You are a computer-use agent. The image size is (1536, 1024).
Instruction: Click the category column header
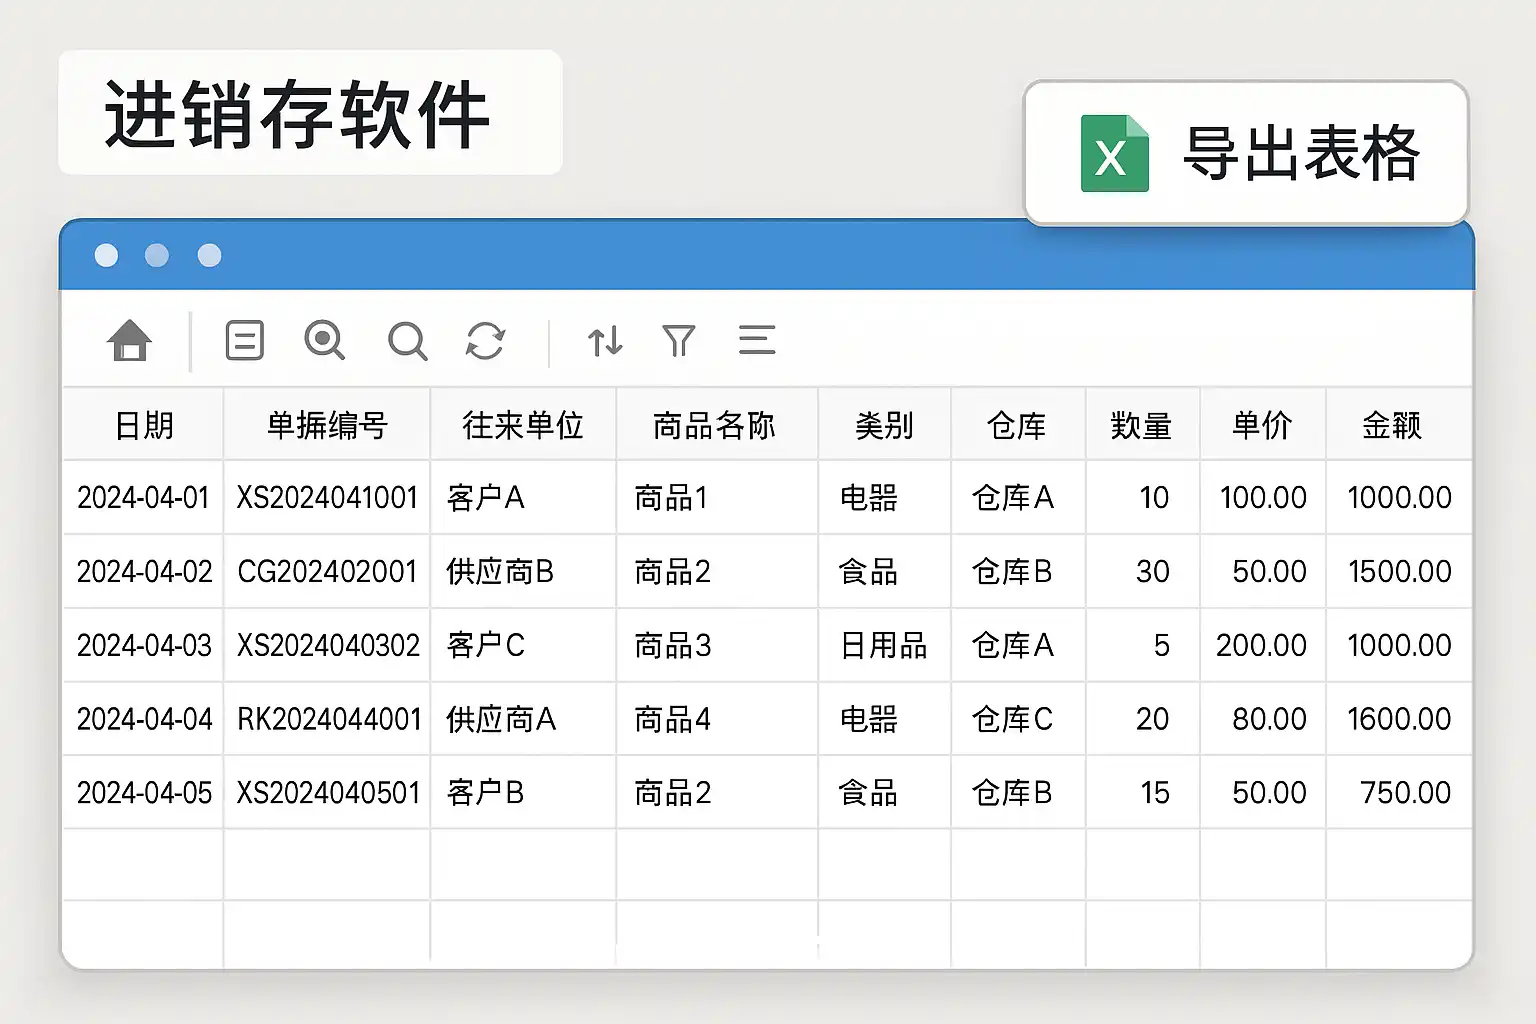click(884, 426)
